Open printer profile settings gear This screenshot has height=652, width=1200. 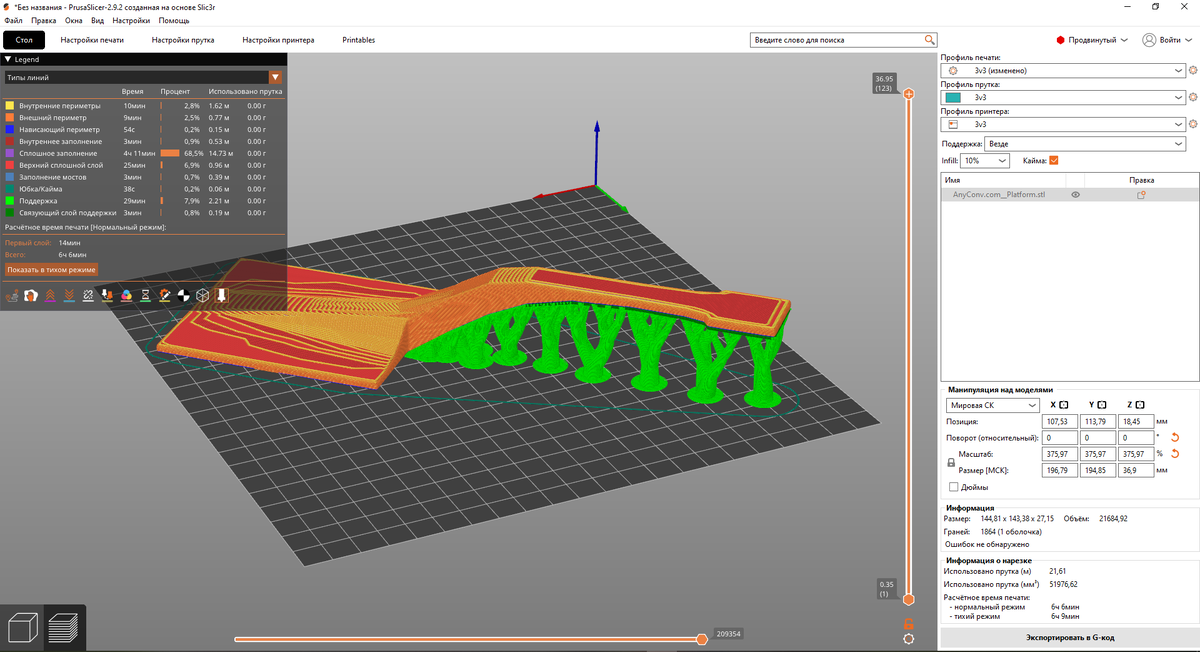pyautogui.click(x=1193, y=125)
